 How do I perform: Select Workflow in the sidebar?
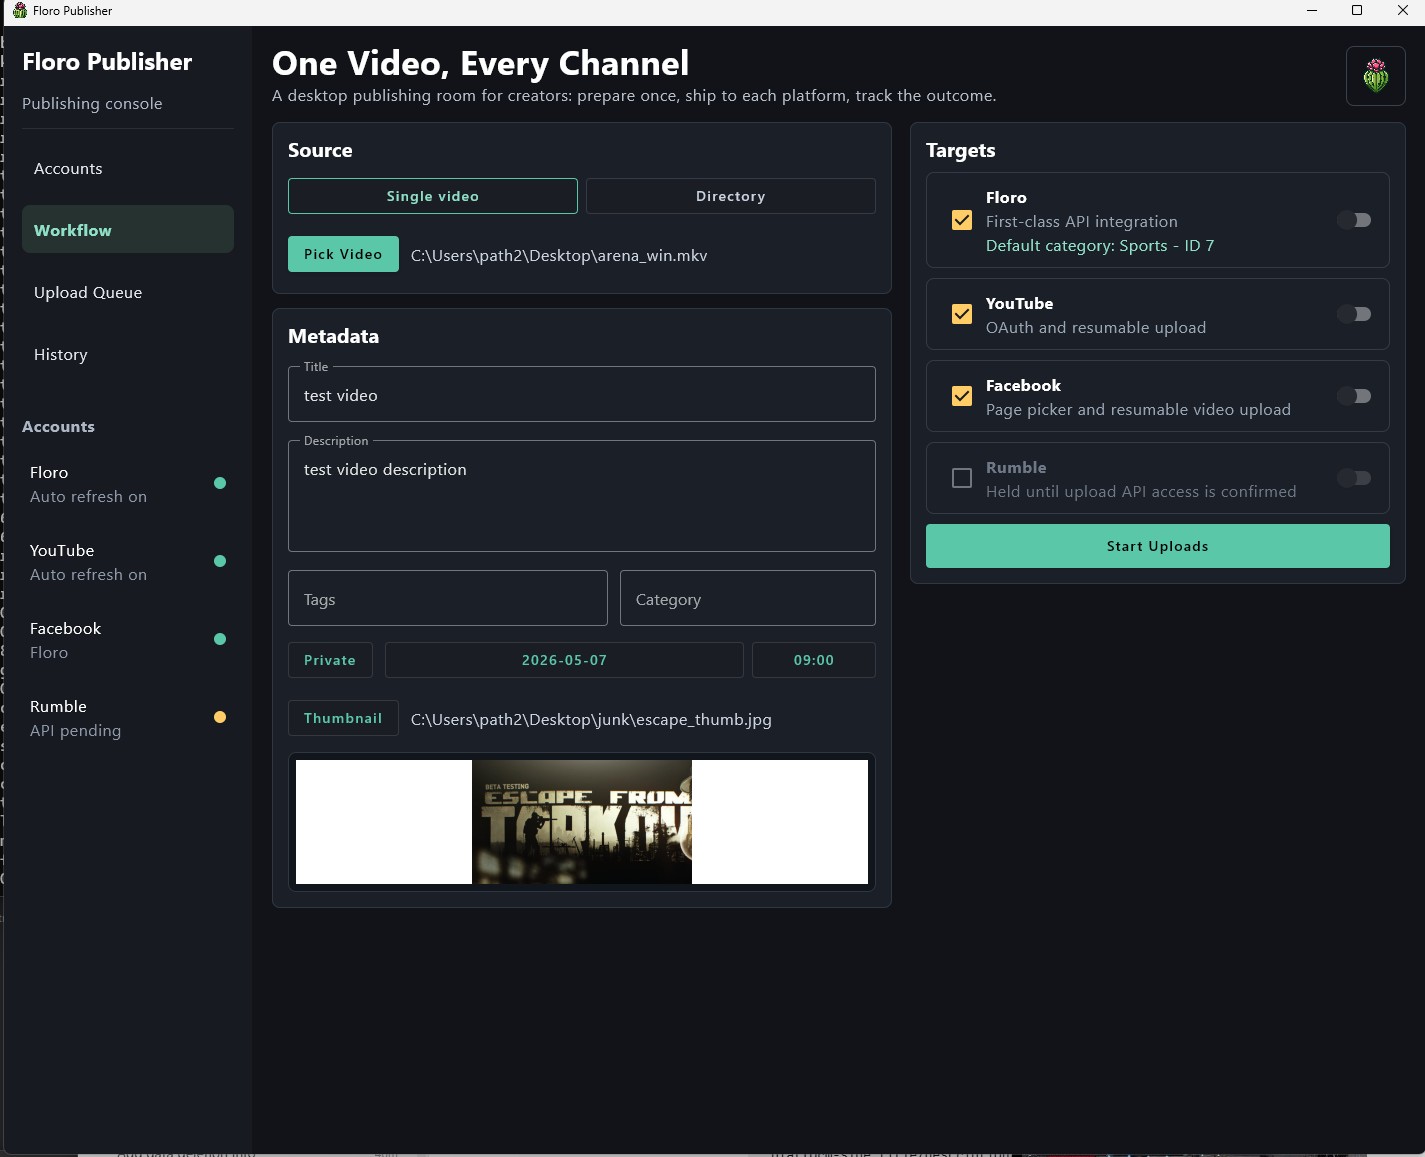(128, 230)
